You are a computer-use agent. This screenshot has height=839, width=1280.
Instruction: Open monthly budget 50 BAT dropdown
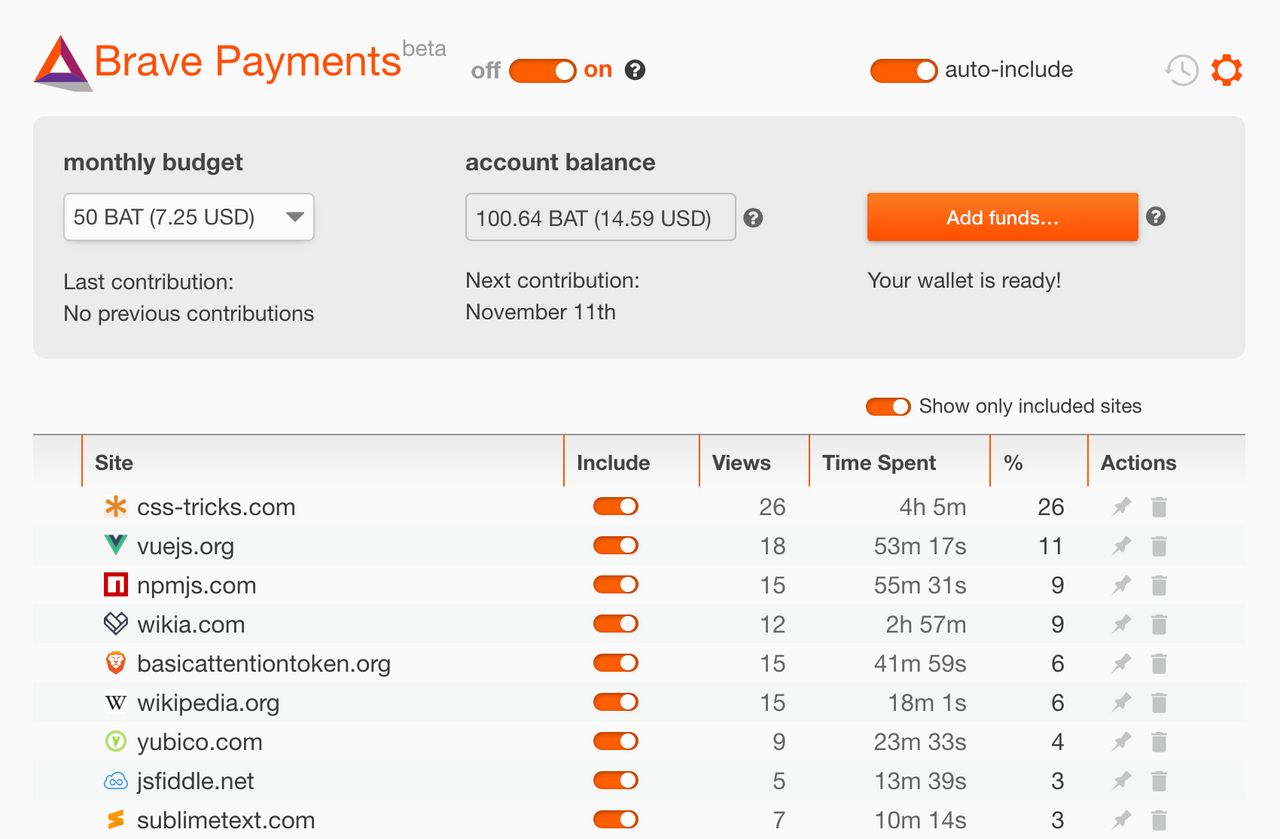click(x=189, y=217)
